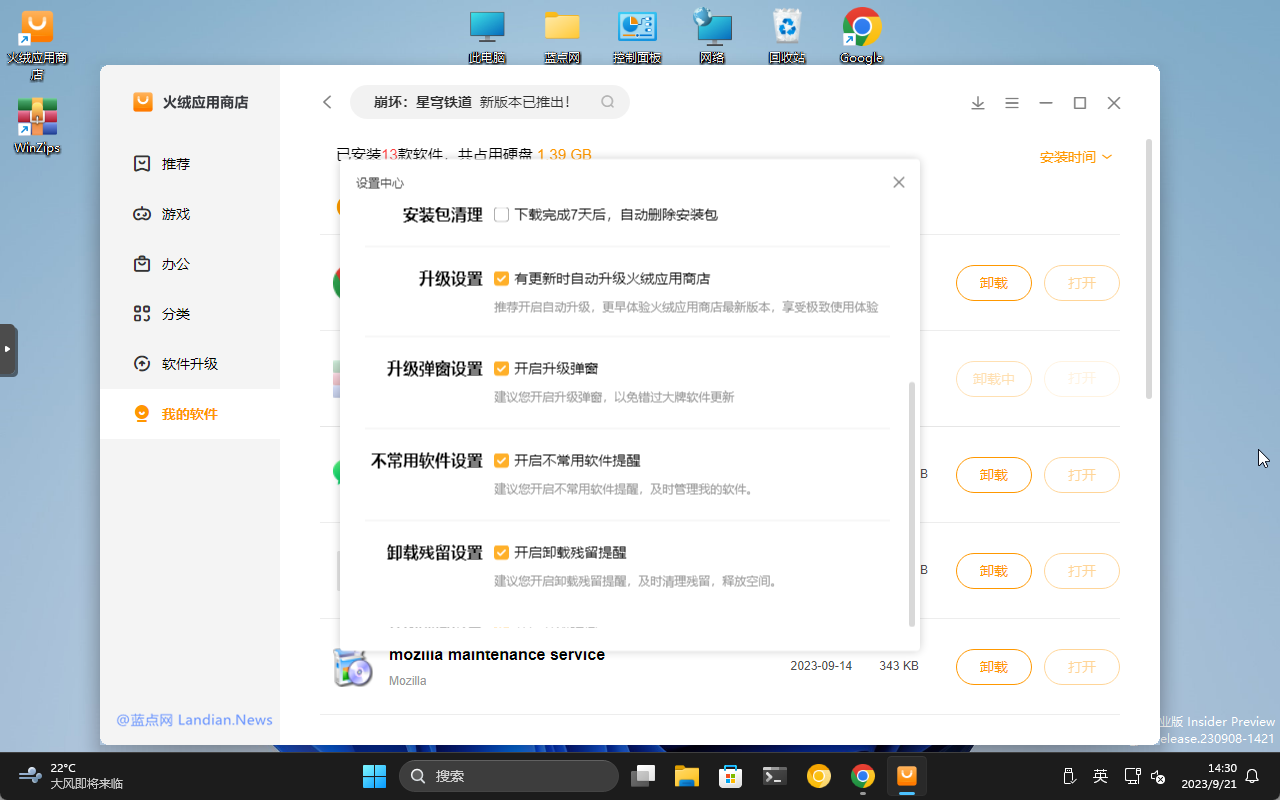Select 办公 in the sidebar

[x=190, y=264]
